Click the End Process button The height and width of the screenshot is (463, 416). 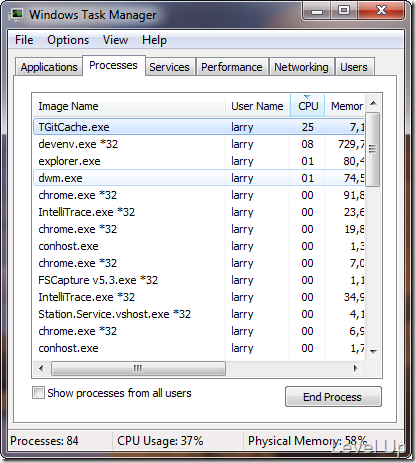click(333, 397)
